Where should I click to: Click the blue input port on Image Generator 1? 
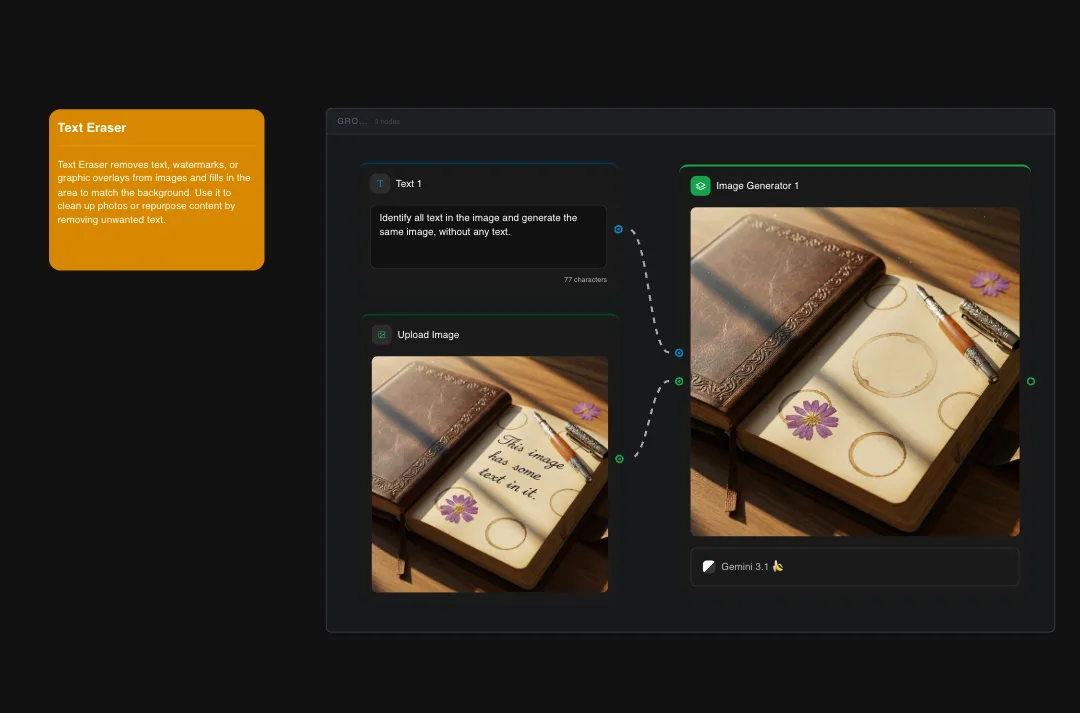[x=679, y=352]
